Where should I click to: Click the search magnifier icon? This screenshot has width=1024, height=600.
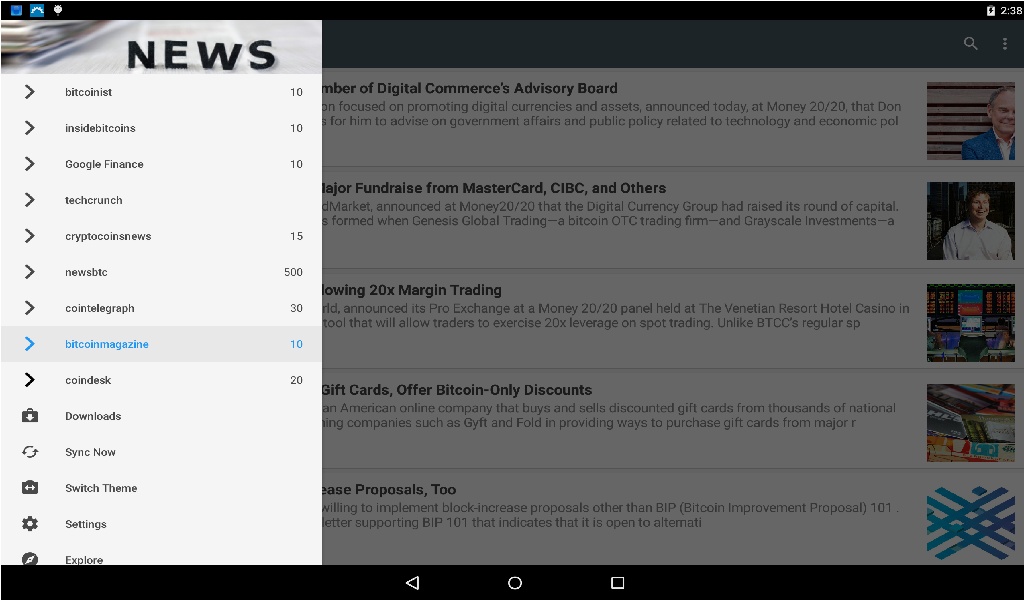(x=970, y=43)
